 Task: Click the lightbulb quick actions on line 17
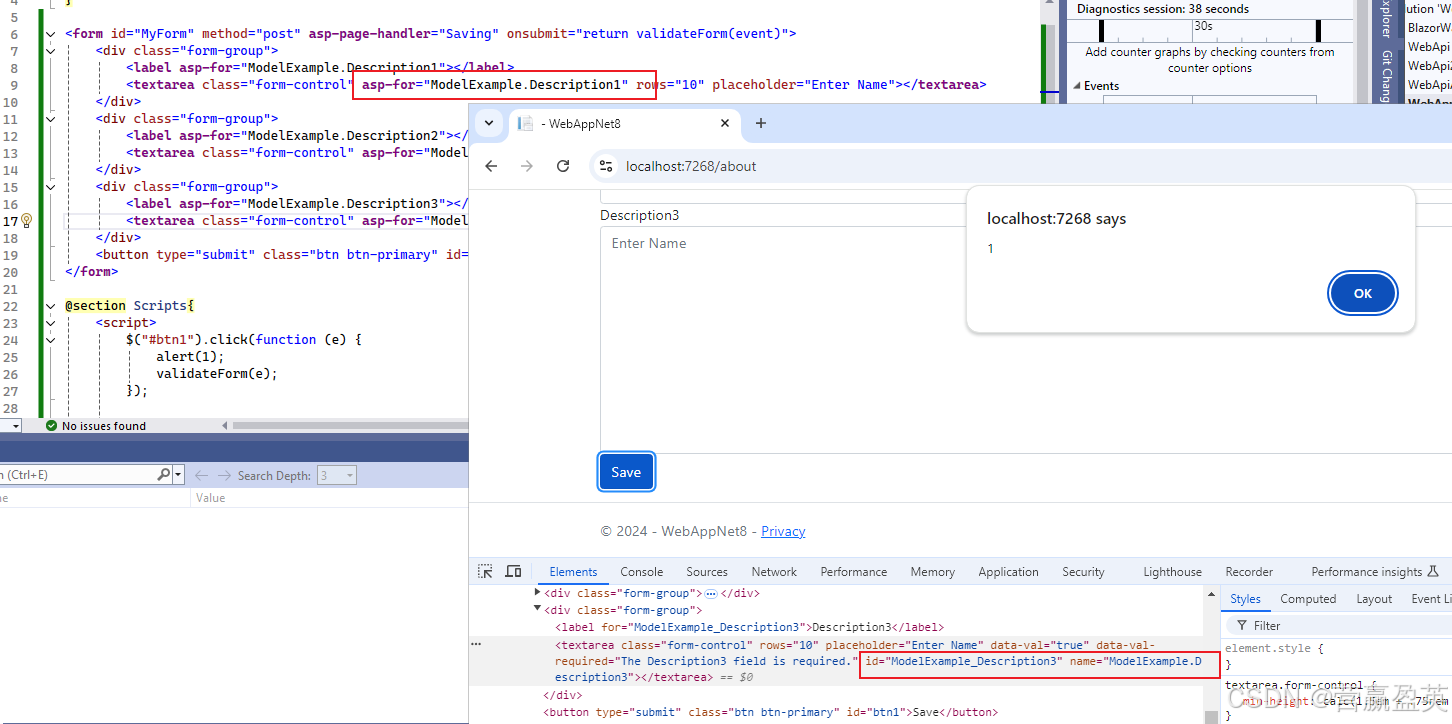coord(25,220)
